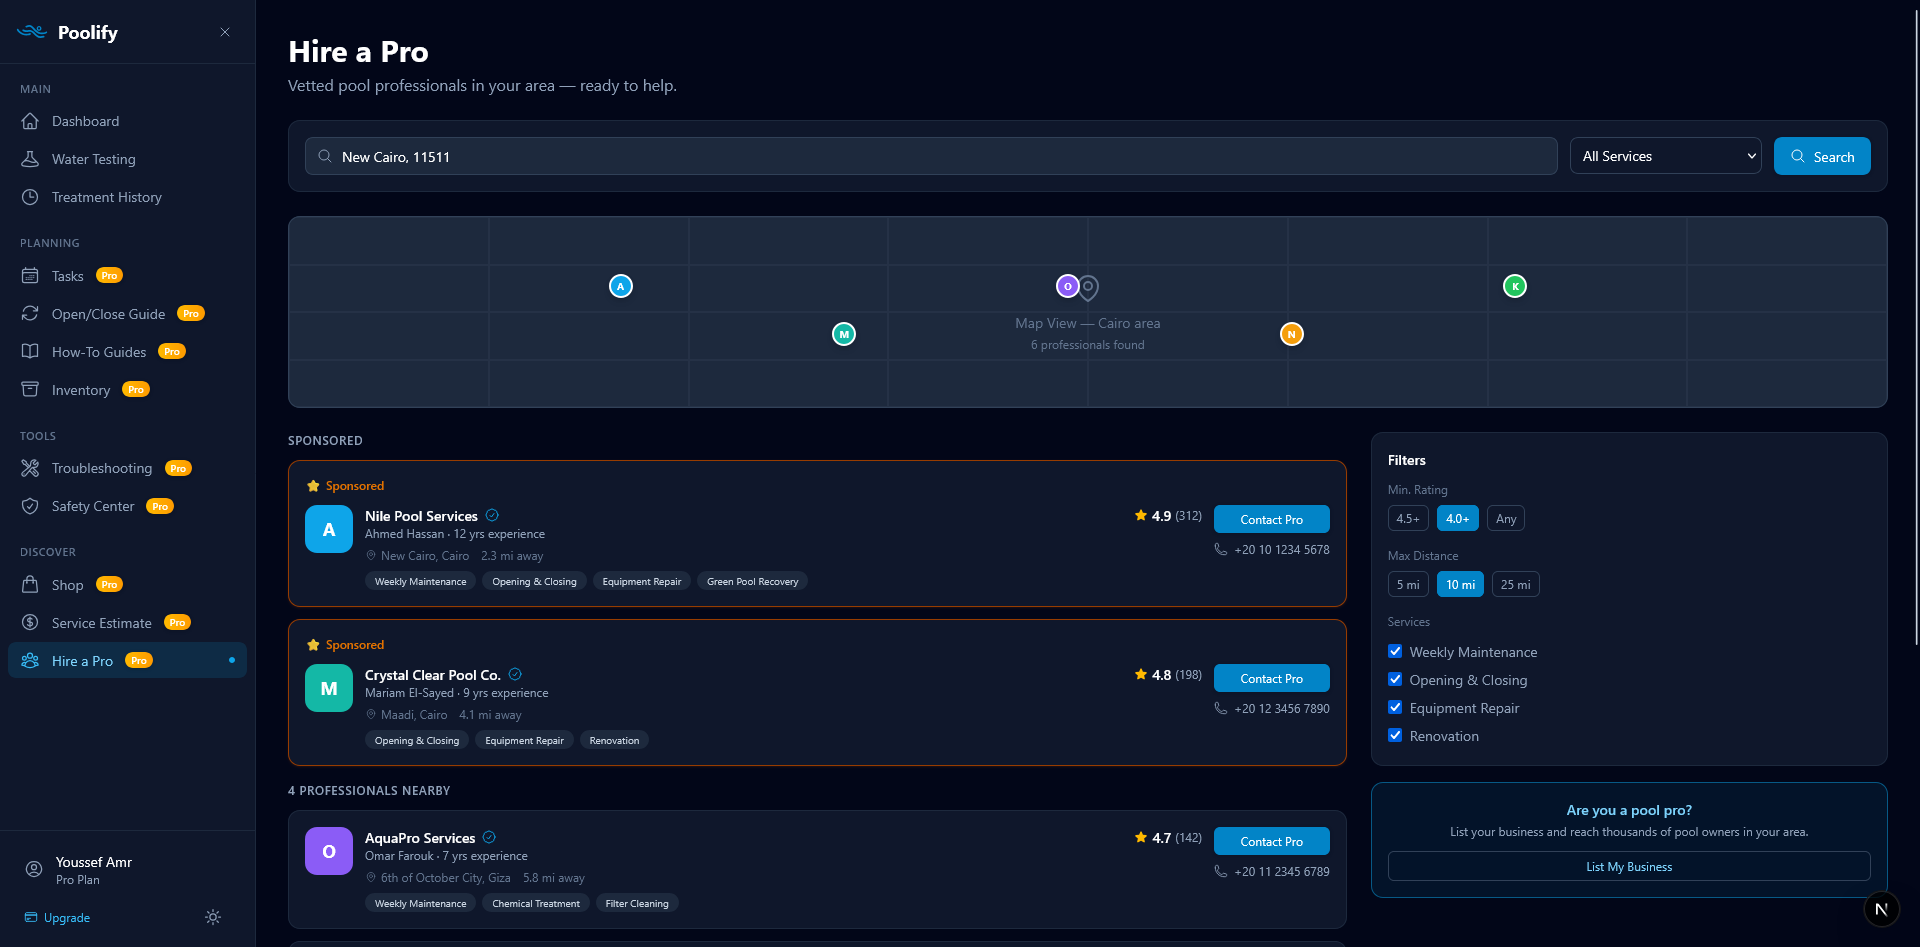Click the Crystal Clear phone number icon

tap(1221, 708)
